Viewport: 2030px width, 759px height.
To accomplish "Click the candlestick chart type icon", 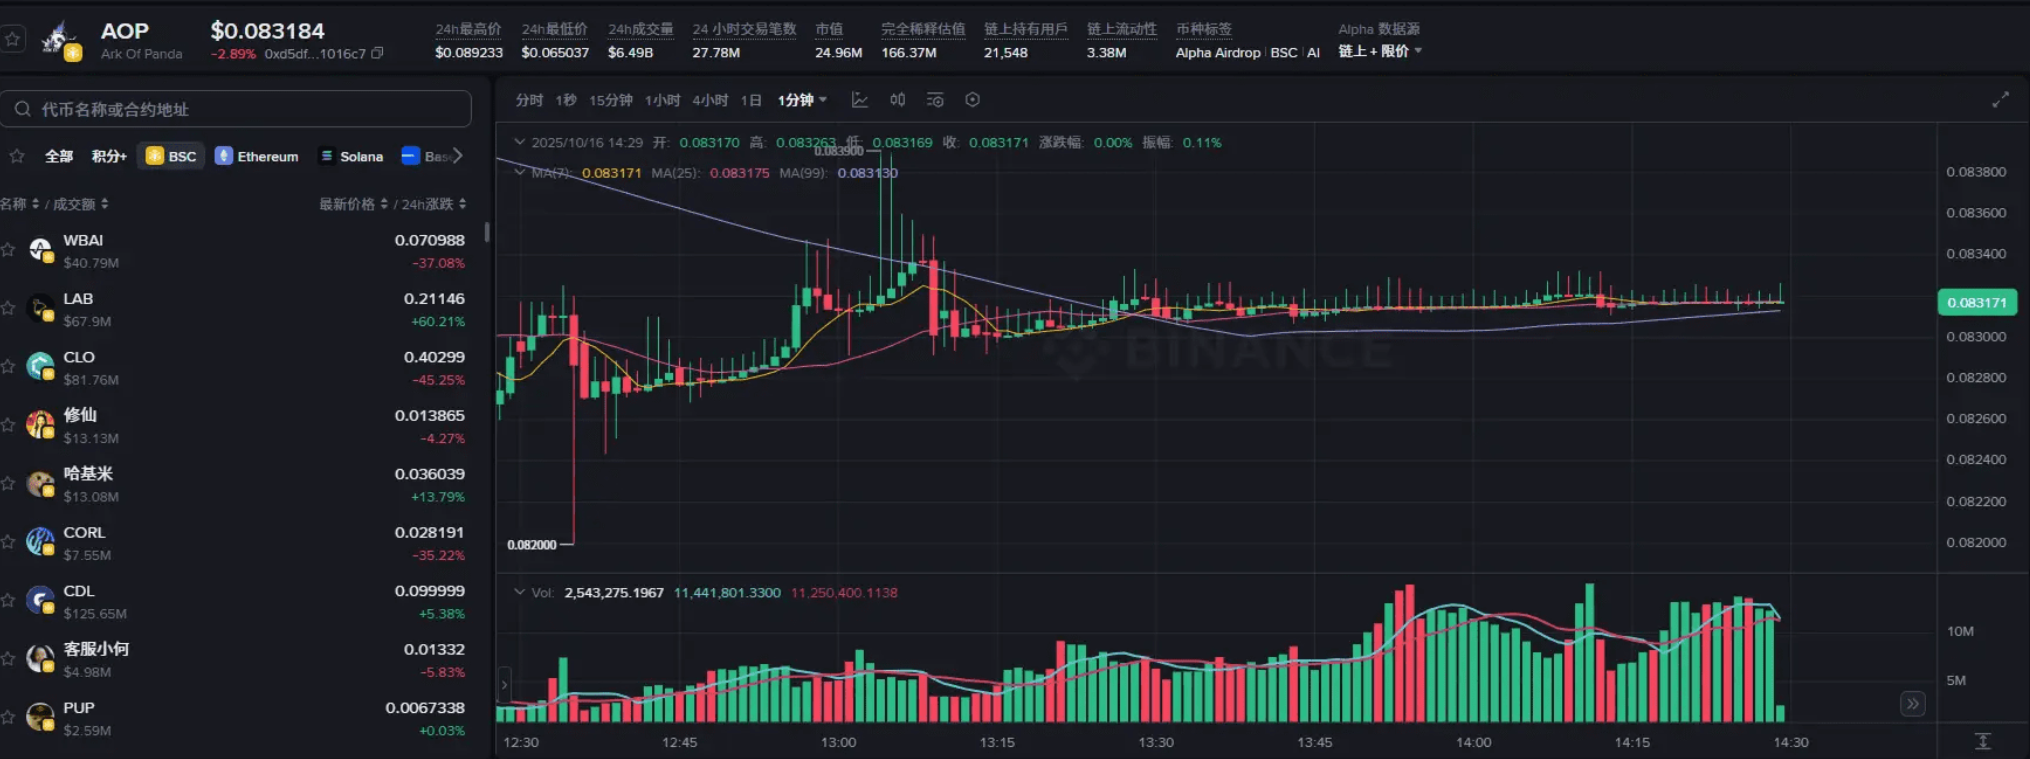I will (x=897, y=100).
